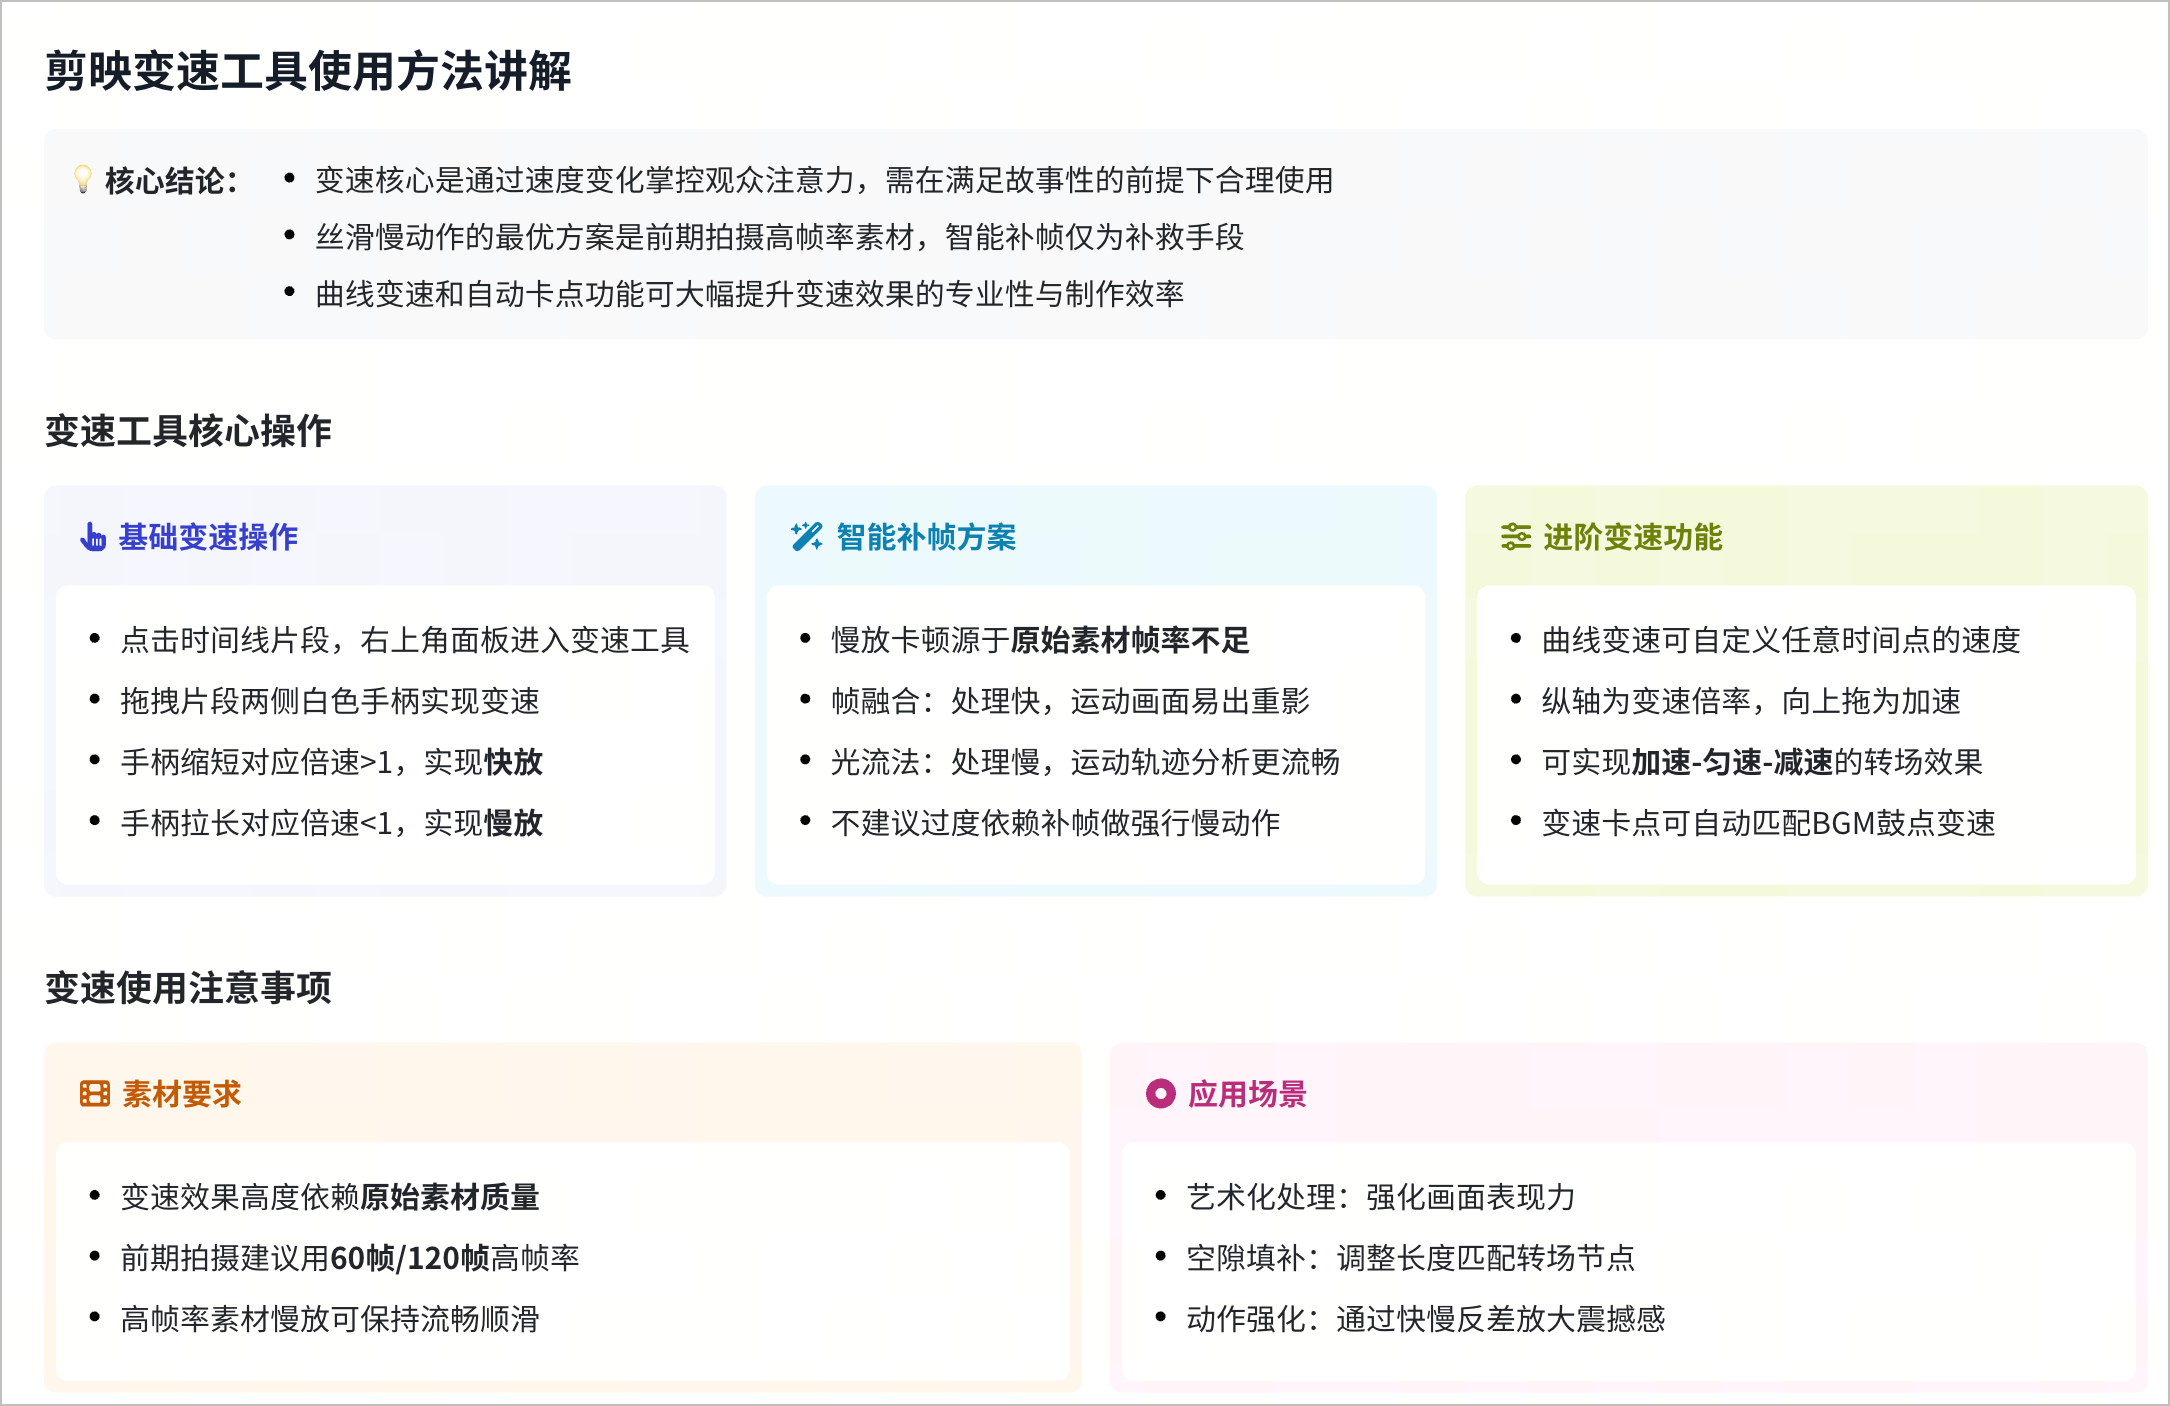This screenshot has width=2170, height=1406.
Task: Select the section heading 变速使用注意事项
Action: click(188, 988)
